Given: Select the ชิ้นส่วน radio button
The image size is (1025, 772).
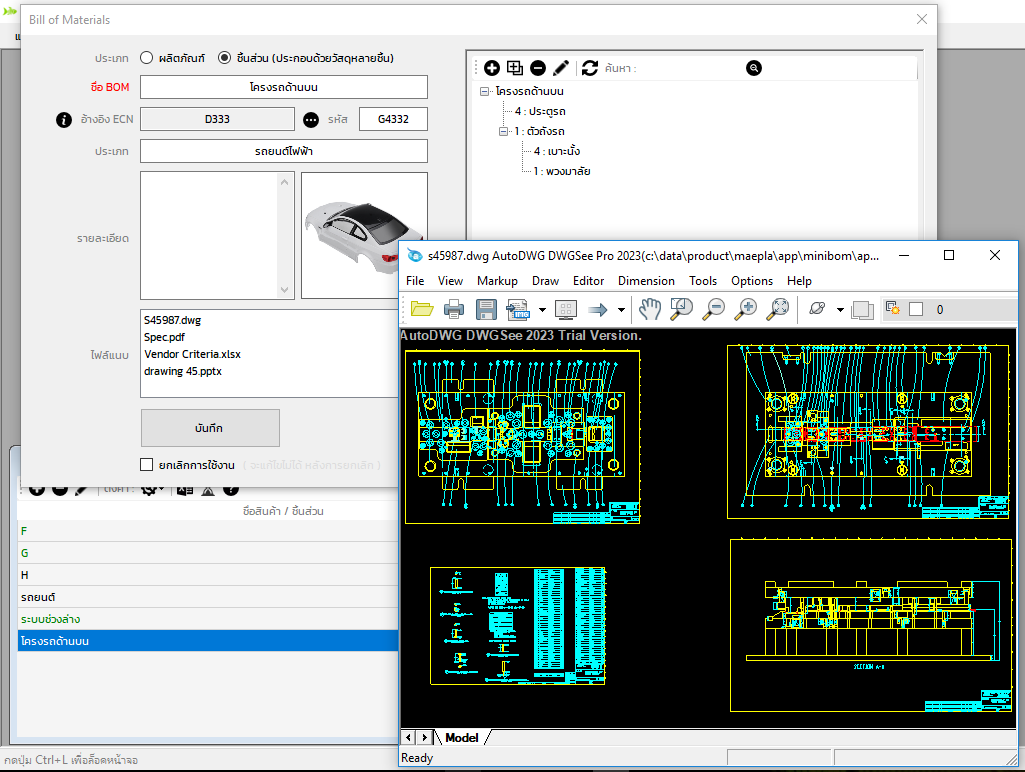Looking at the screenshot, I should click(x=224, y=58).
